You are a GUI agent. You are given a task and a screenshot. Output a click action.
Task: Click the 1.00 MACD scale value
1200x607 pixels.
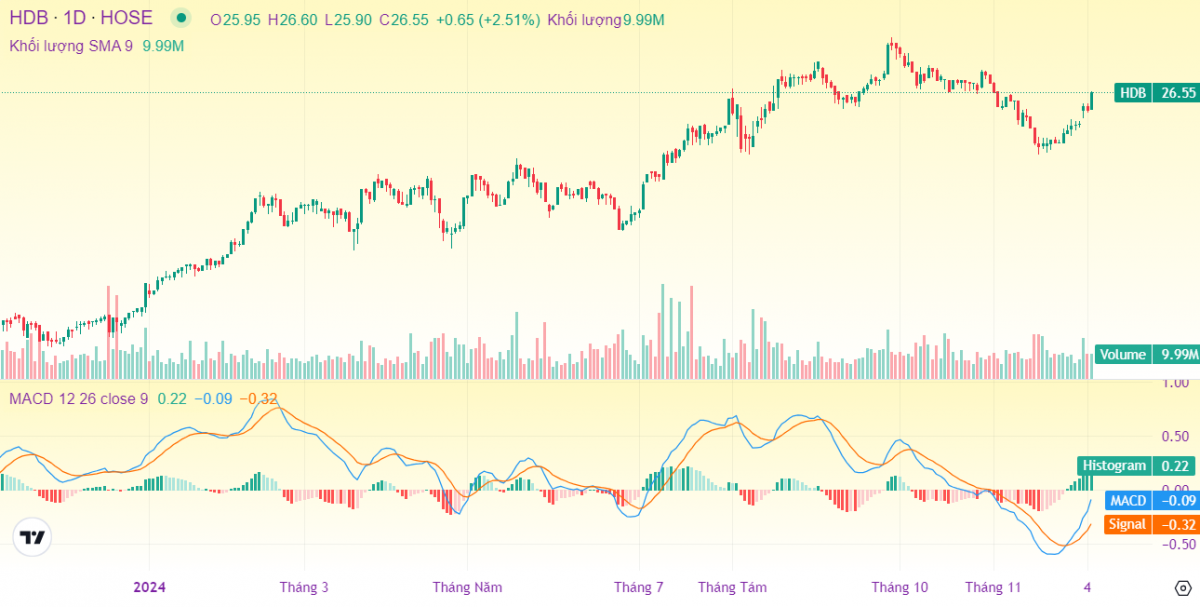click(1148, 383)
